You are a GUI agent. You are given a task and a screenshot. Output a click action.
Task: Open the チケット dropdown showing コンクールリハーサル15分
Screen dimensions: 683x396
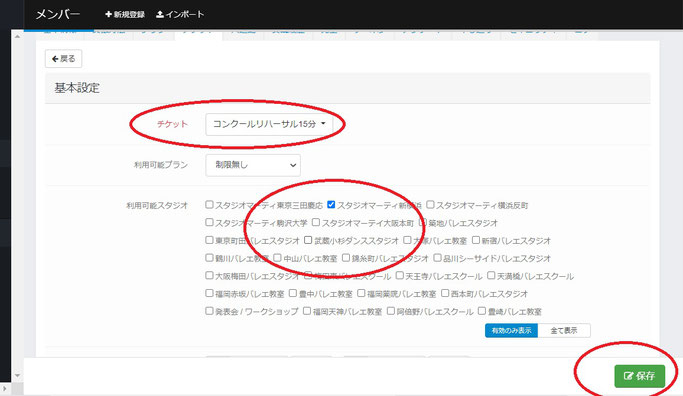pos(269,124)
